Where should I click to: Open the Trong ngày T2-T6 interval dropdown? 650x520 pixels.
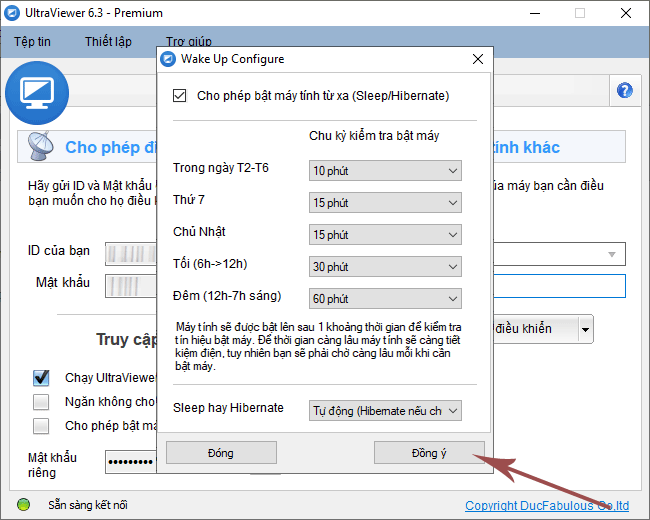click(x=385, y=171)
